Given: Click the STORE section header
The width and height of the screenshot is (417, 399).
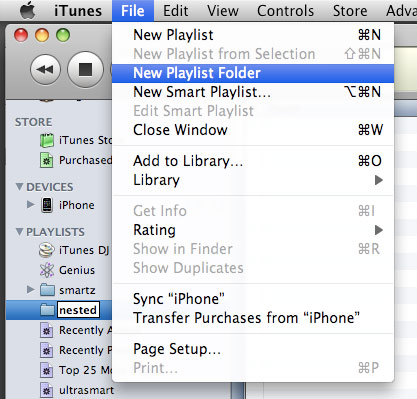Looking at the screenshot, I should [x=33, y=122].
